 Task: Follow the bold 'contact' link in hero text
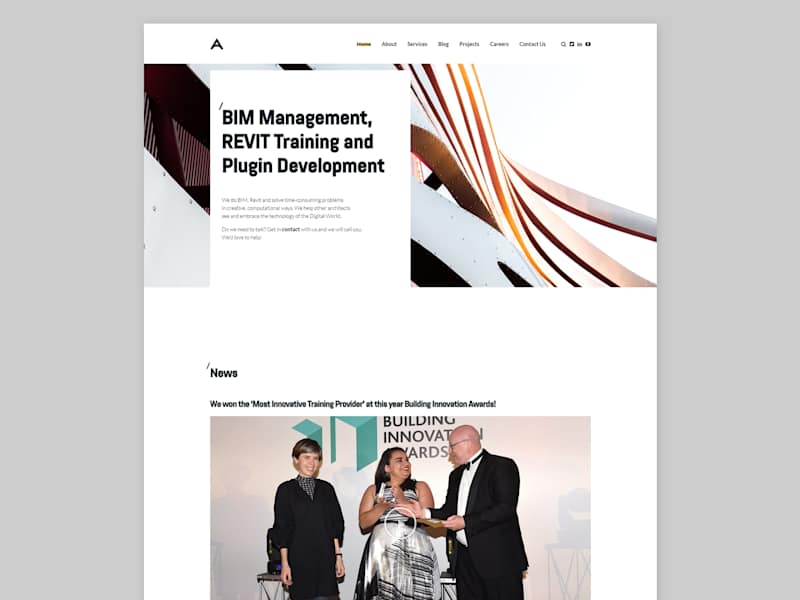click(x=290, y=230)
